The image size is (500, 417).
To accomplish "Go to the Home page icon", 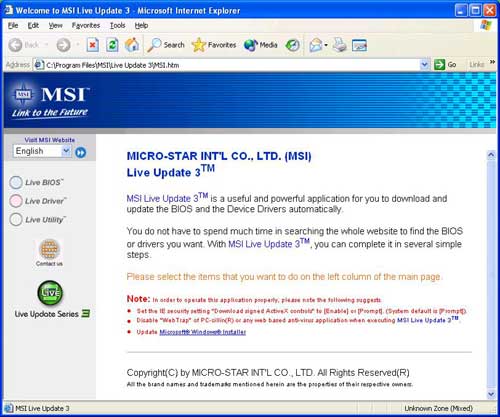I will click(x=132, y=45).
